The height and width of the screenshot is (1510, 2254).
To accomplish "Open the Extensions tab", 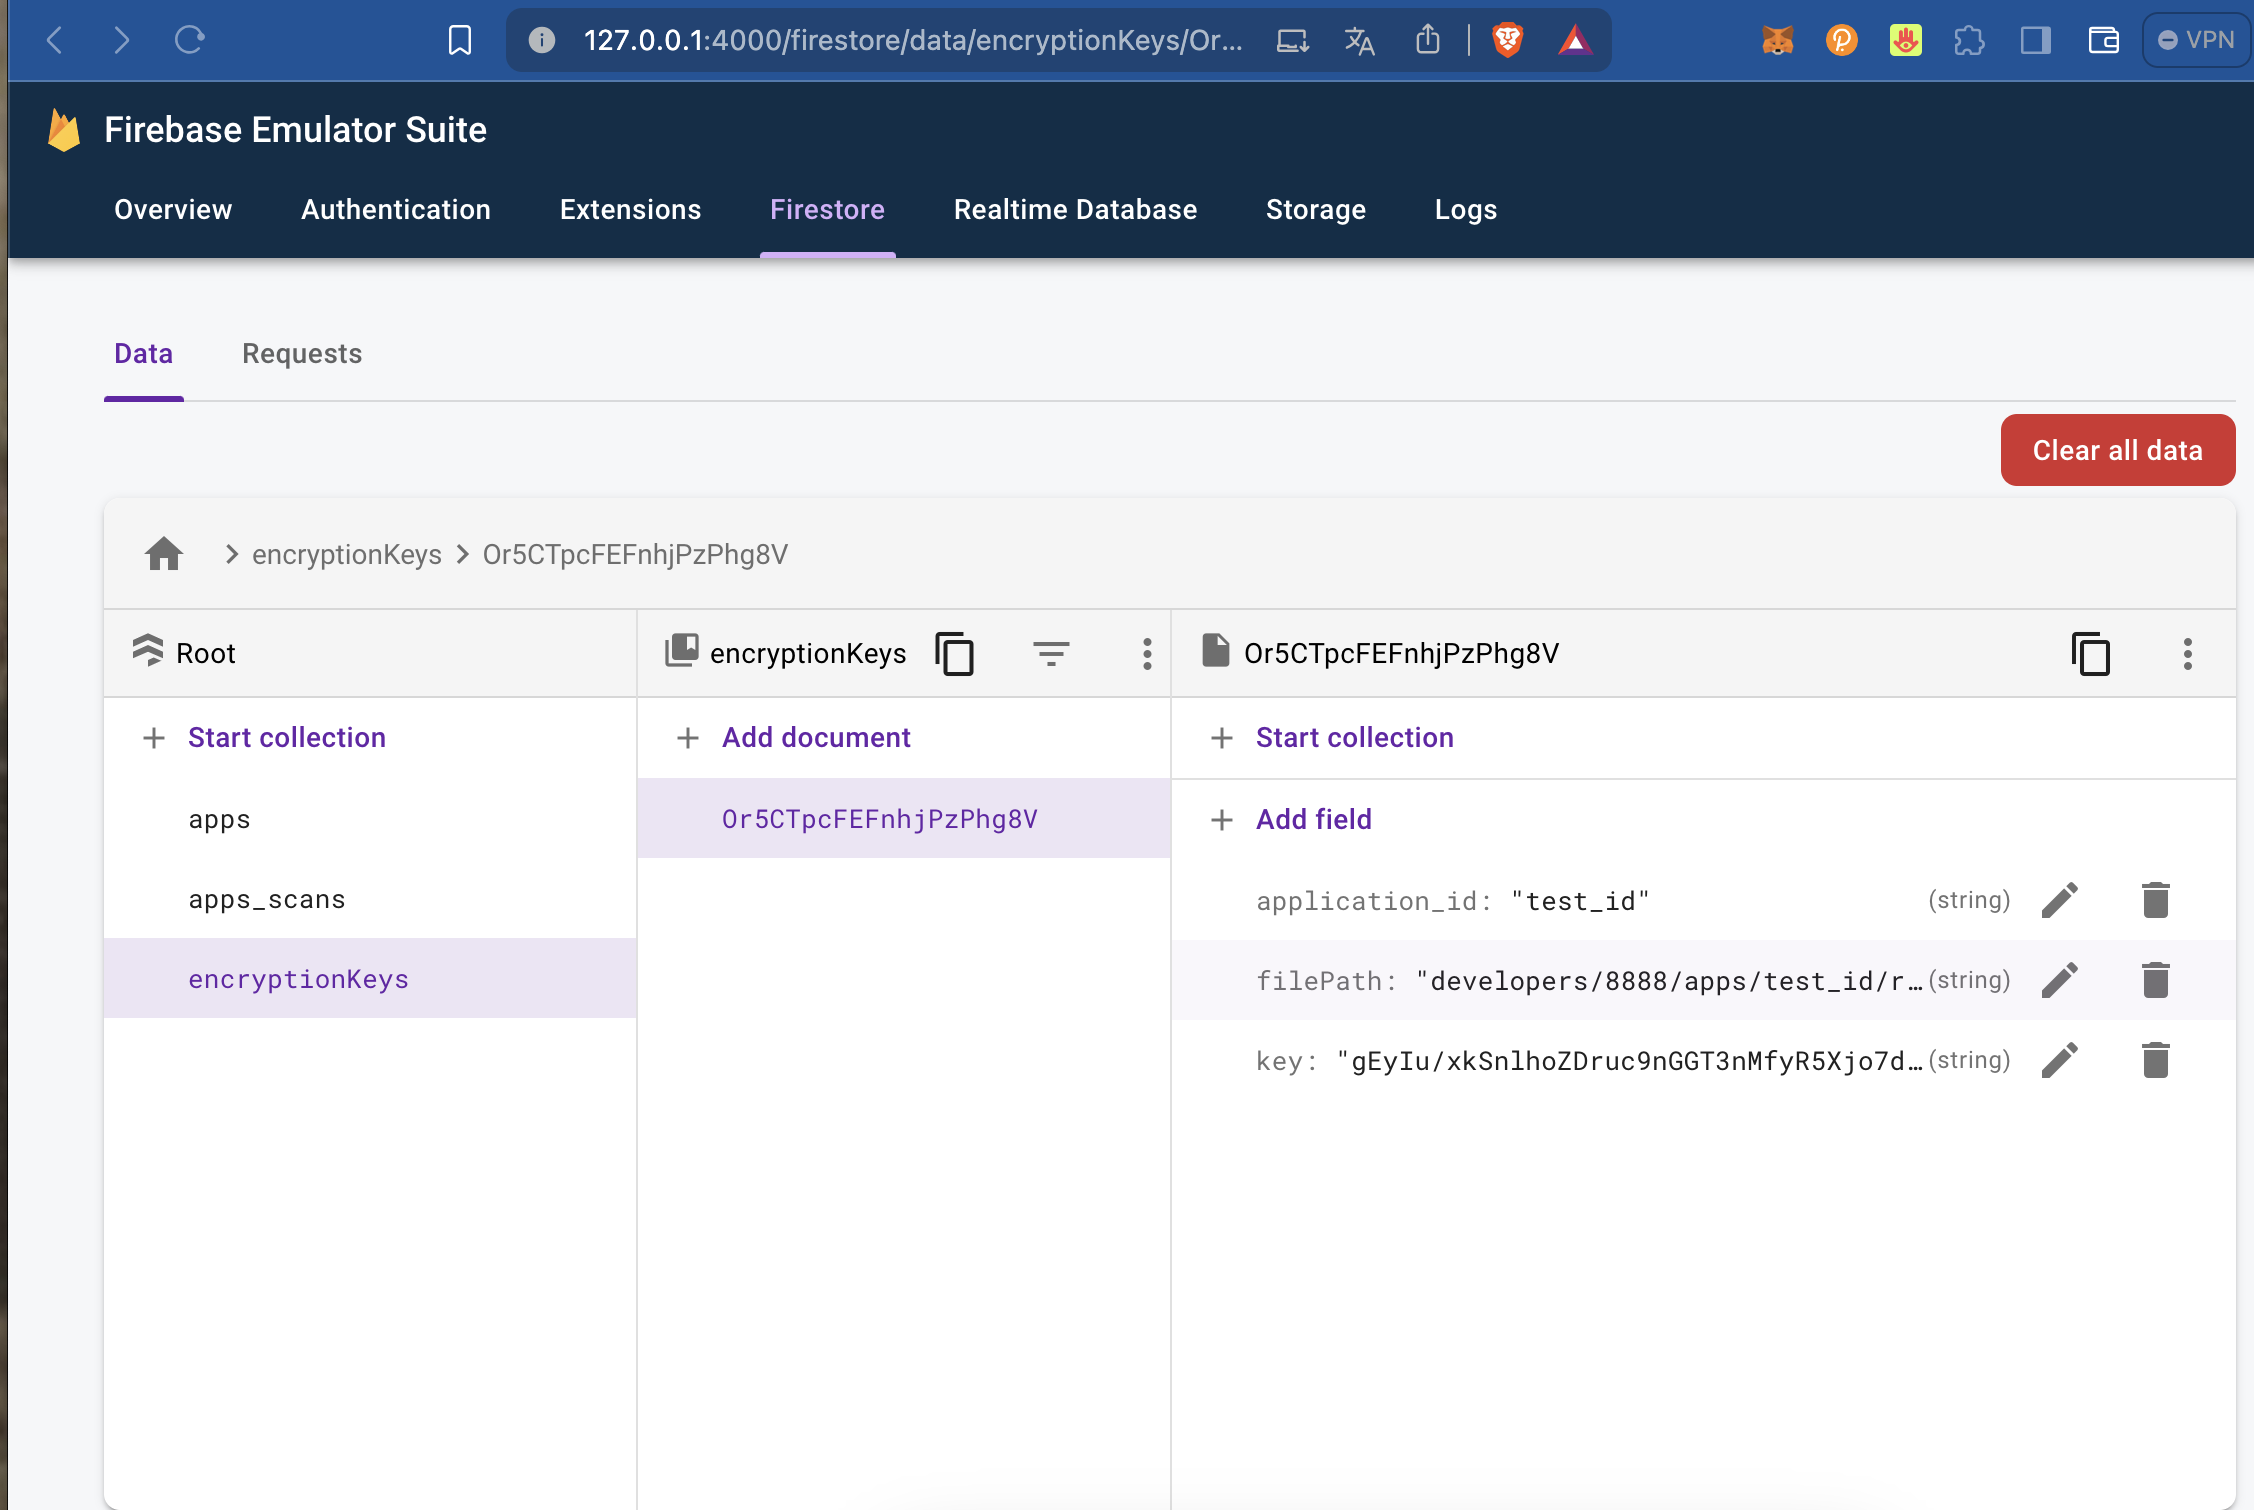I will click(x=630, y=209).
